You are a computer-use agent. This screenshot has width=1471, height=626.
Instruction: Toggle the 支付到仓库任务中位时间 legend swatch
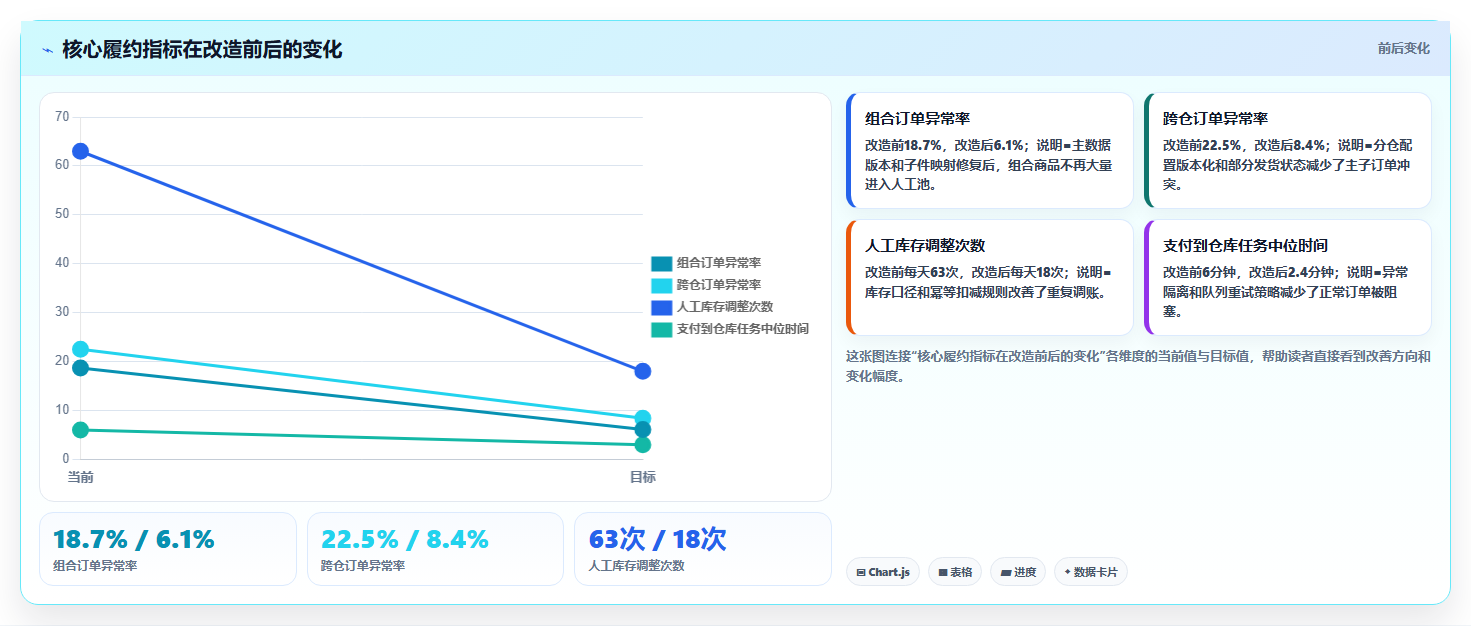click(662, 330)
